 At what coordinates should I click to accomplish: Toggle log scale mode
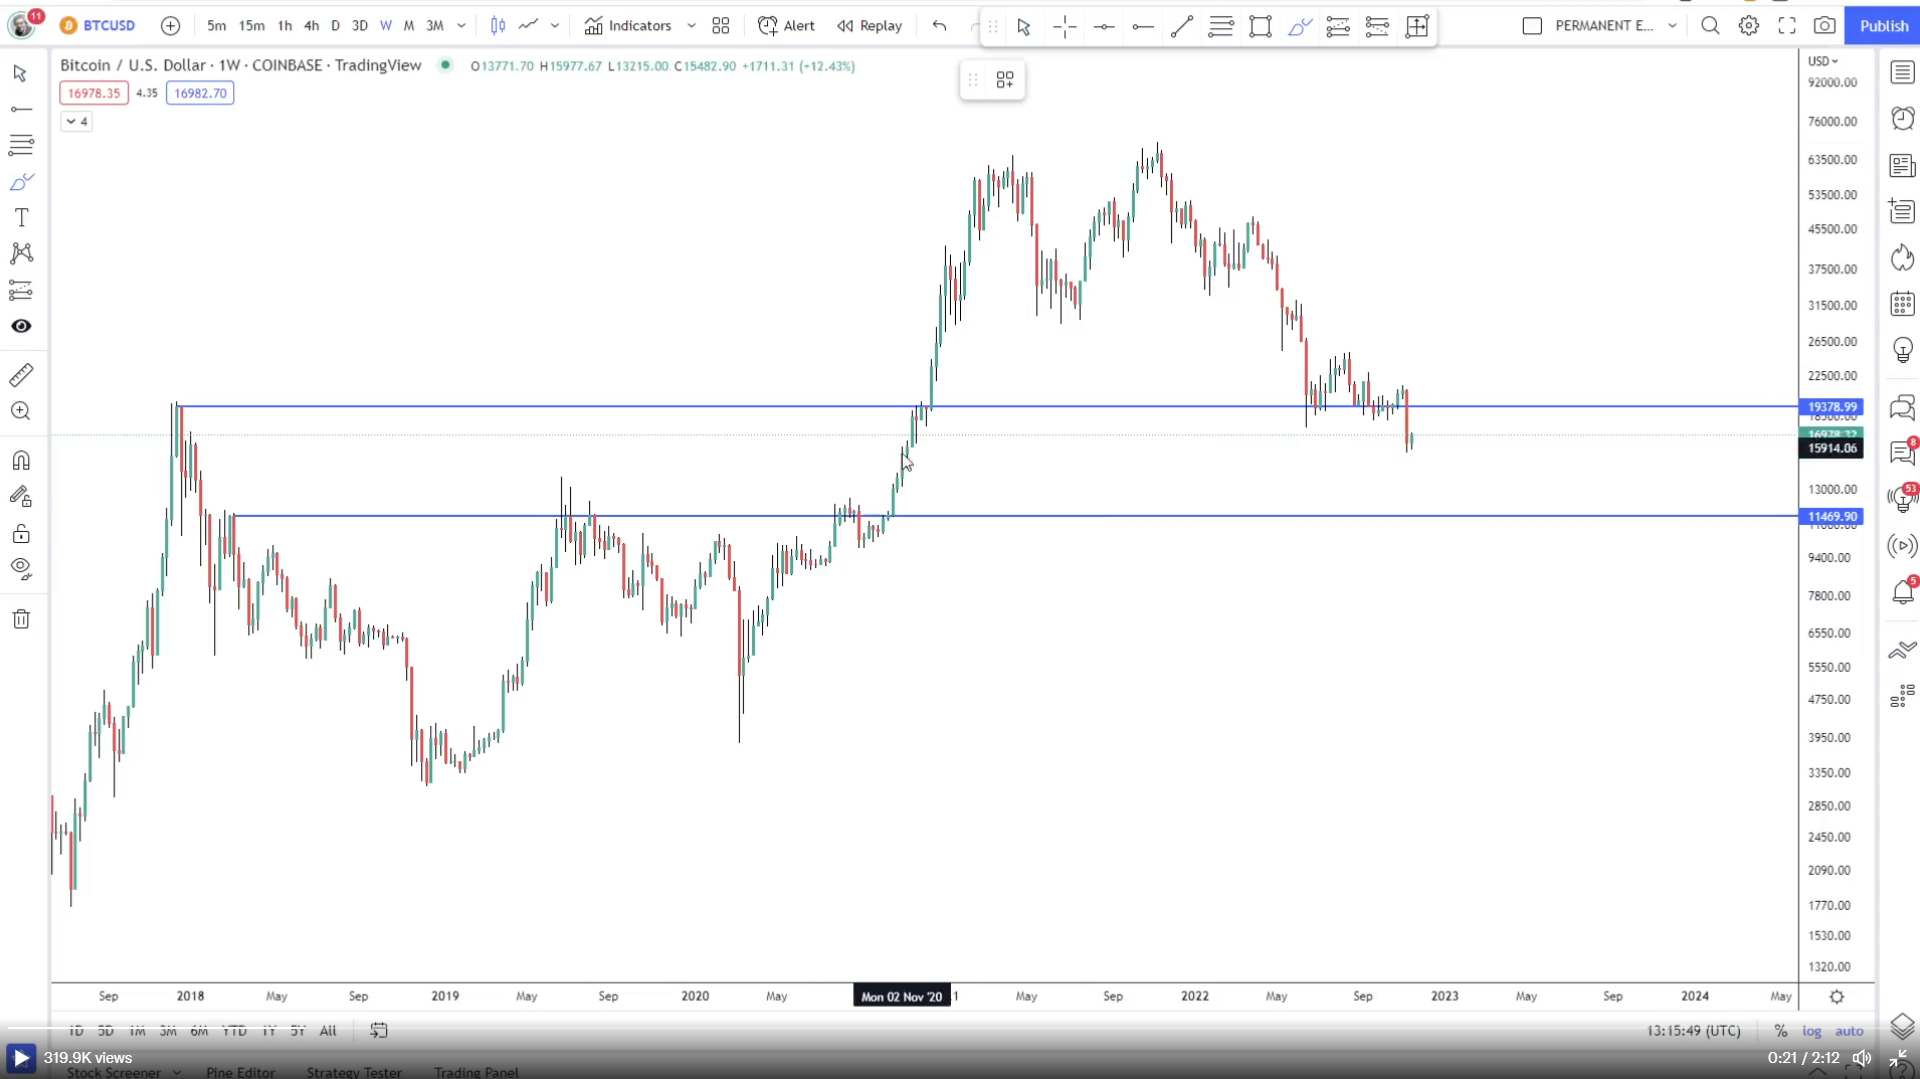tap(1812, 1031)
